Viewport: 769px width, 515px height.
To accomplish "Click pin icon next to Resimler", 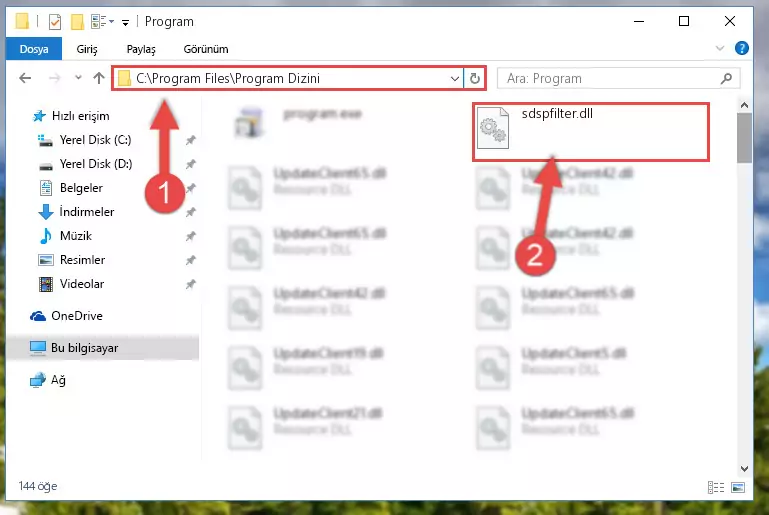I will click(x=190, y=260).
